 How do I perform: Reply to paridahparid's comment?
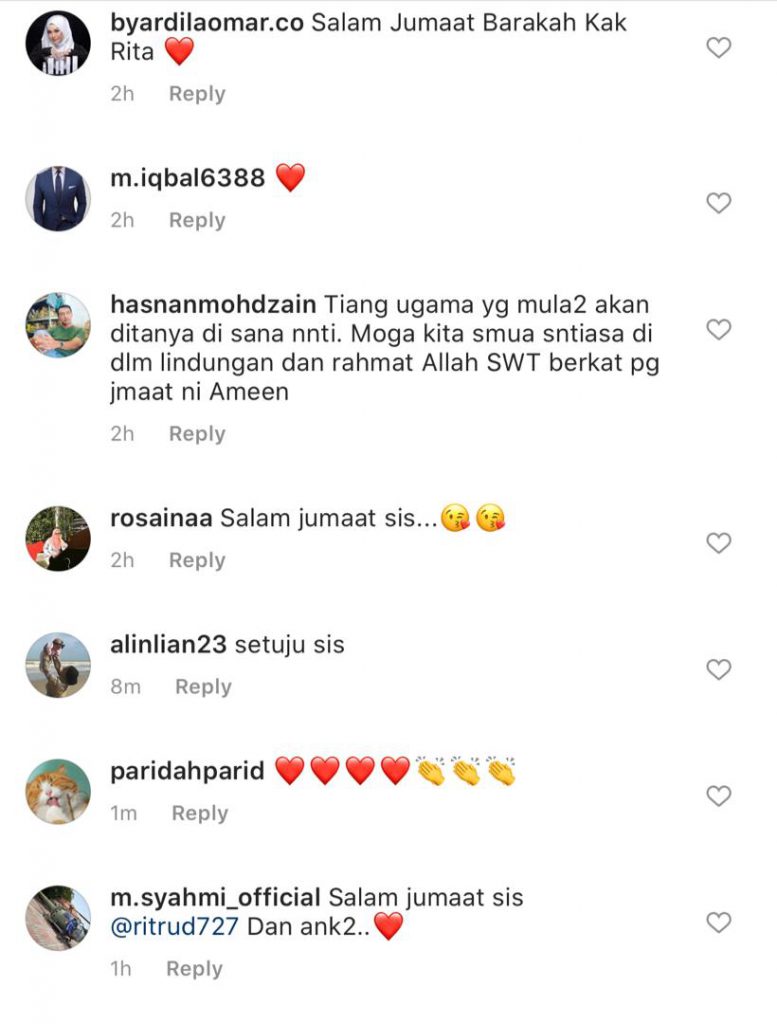point(200,814)
